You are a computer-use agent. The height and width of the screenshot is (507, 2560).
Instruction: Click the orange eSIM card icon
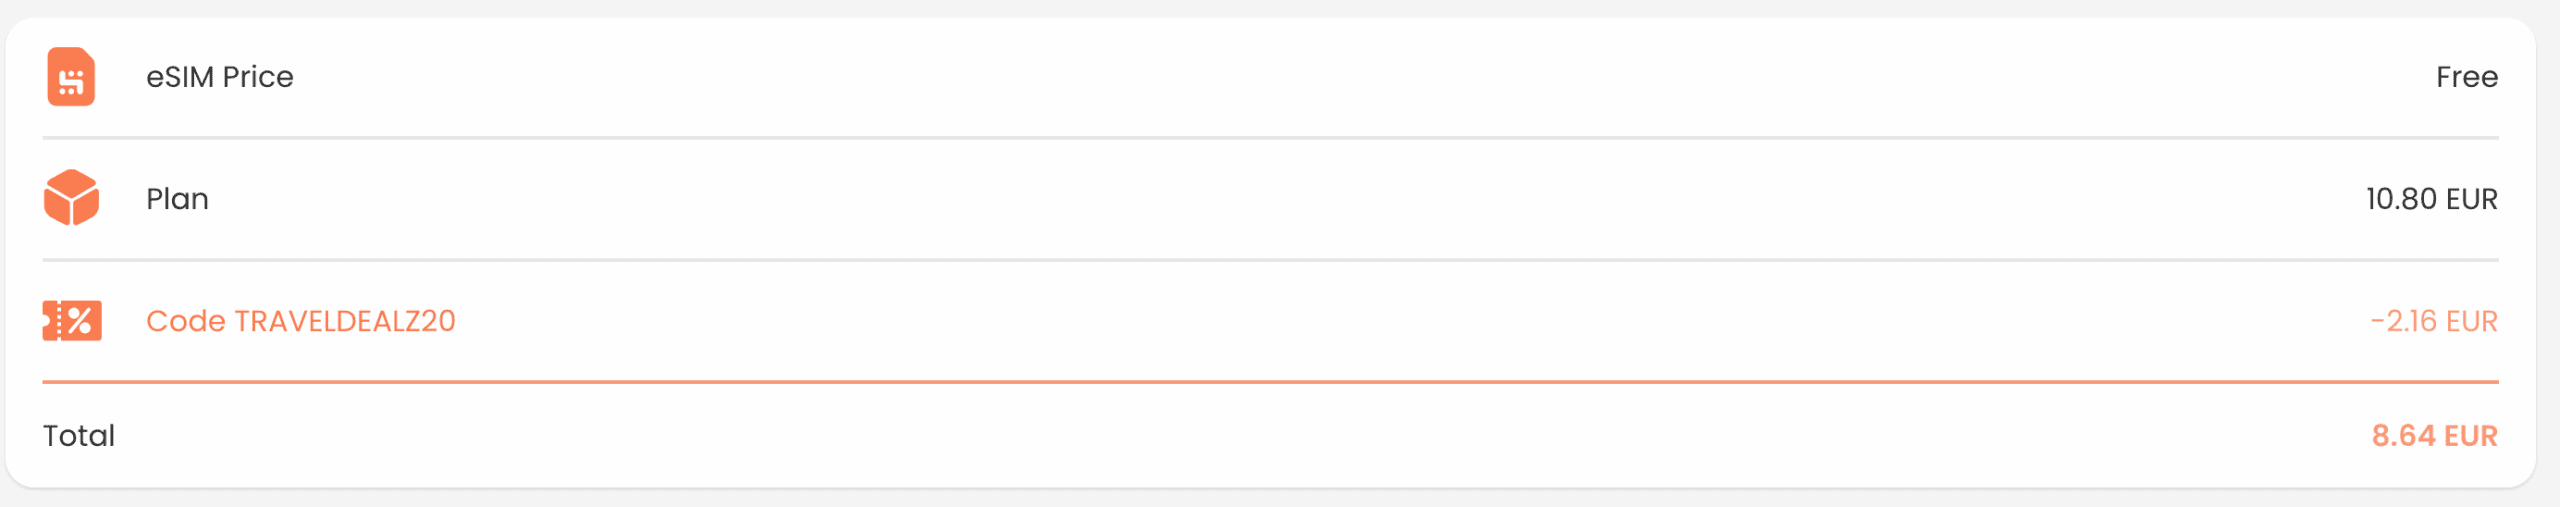71,77
